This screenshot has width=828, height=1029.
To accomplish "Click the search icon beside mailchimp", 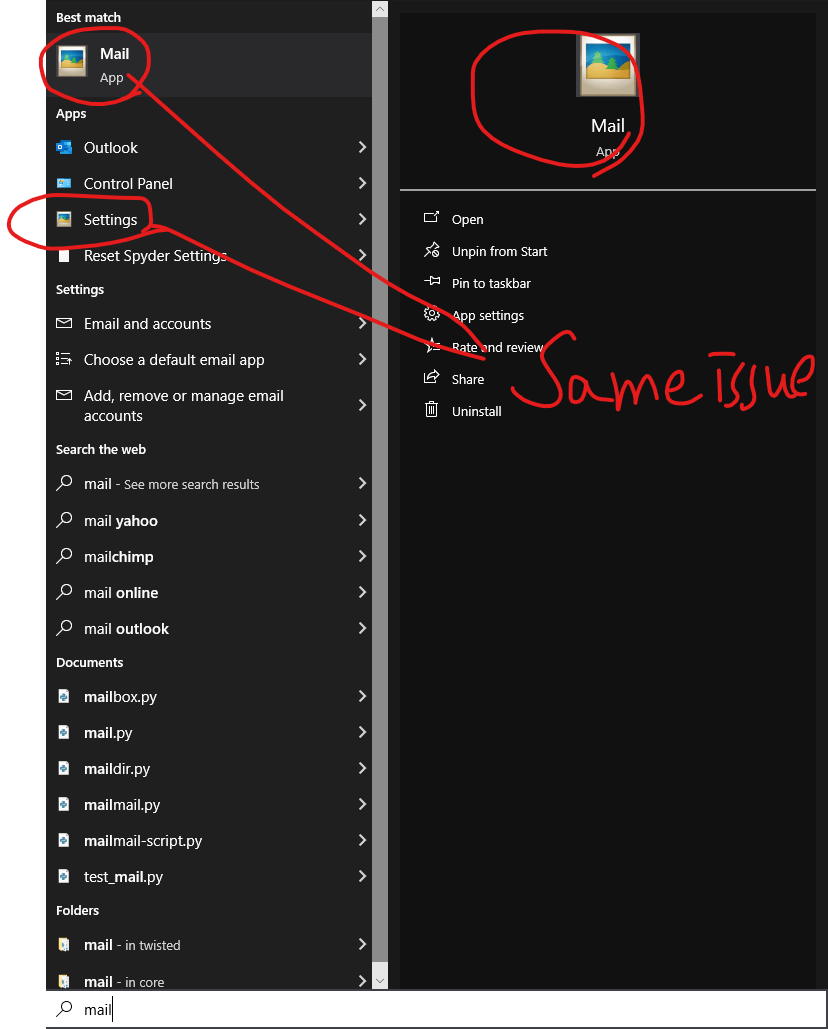I will [64, 556].
